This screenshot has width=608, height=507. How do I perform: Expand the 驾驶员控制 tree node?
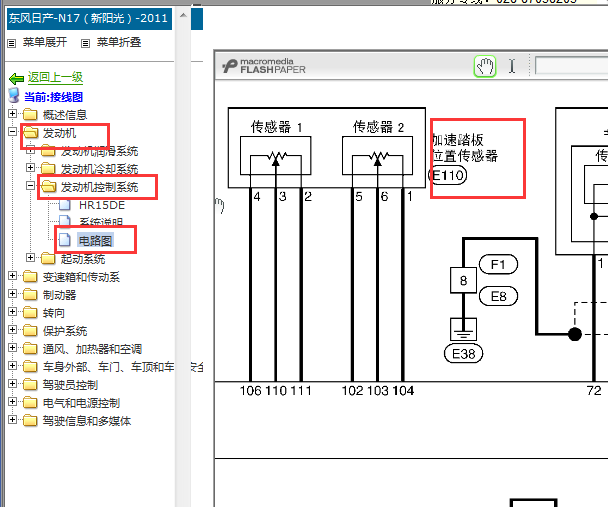tap(12, 383)
